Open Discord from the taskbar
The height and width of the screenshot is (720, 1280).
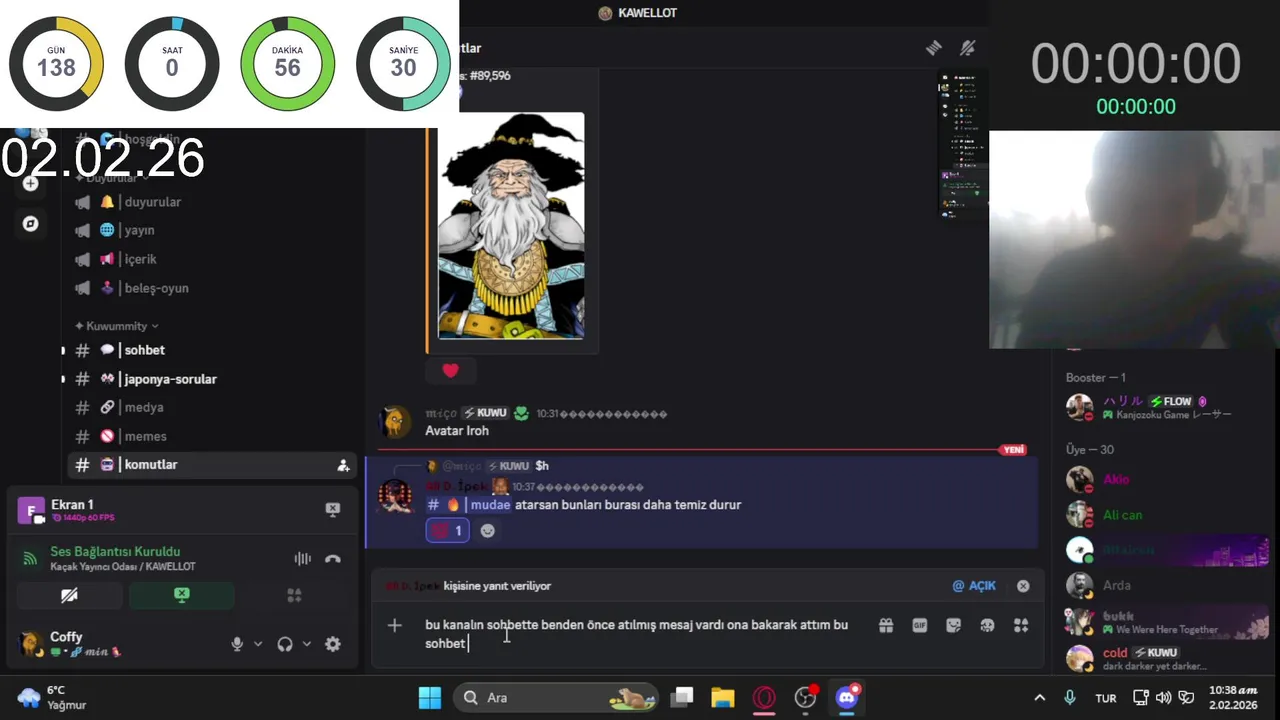(847, 698)
